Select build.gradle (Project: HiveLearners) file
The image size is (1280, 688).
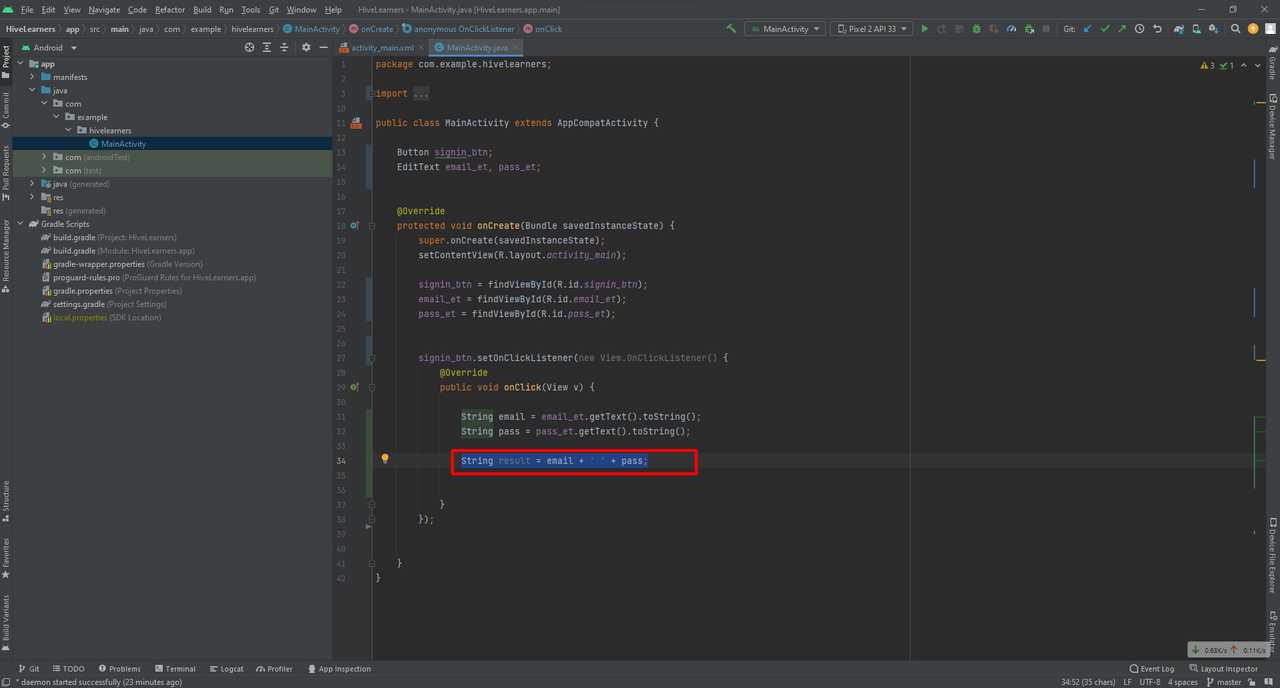coord(107,237)
